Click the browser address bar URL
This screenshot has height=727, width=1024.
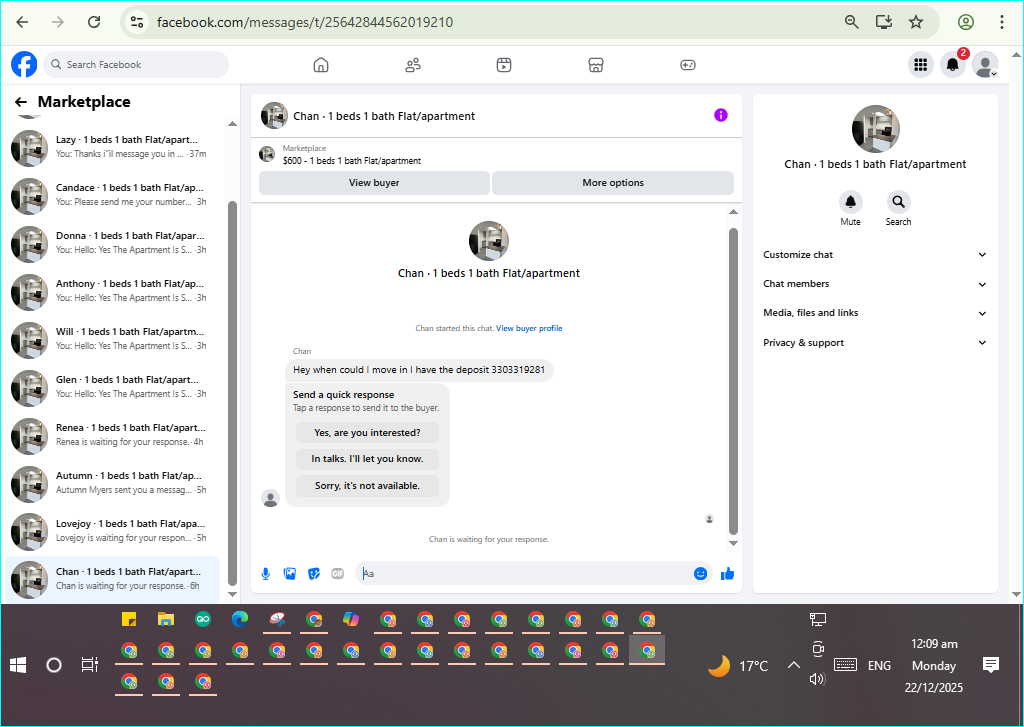(305, 22)
